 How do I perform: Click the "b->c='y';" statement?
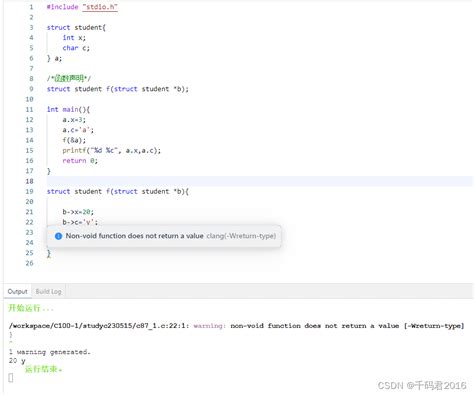pyautogui.click(x=80, y=222)
